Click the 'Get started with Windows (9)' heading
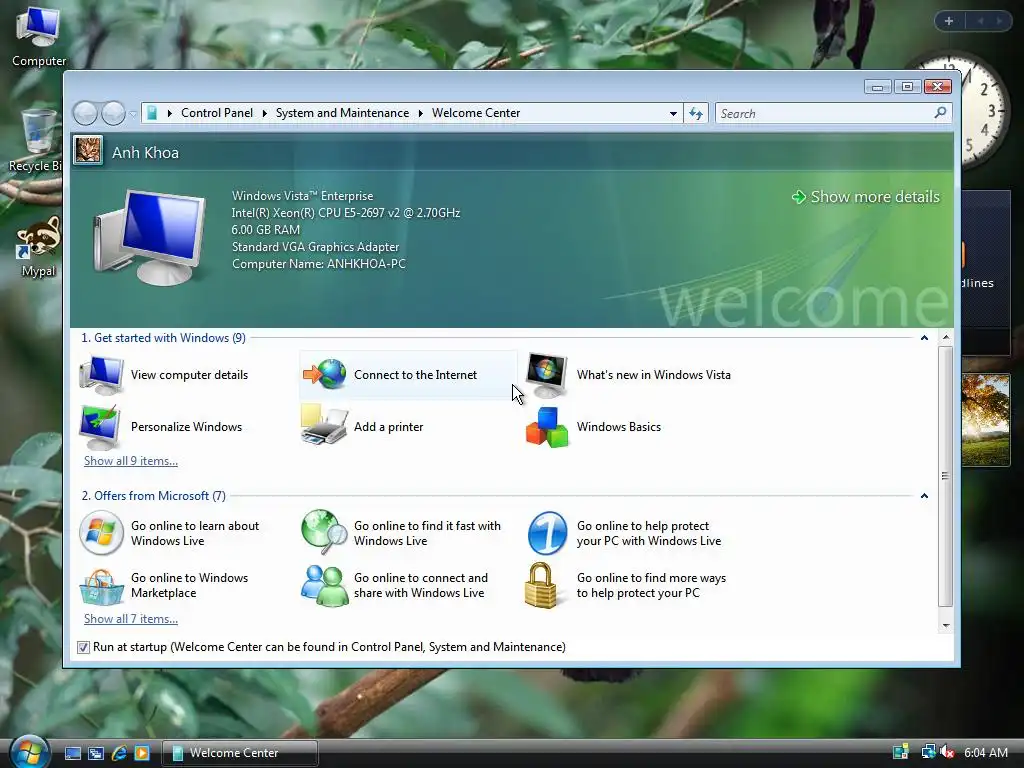 (x=163, y=338)
